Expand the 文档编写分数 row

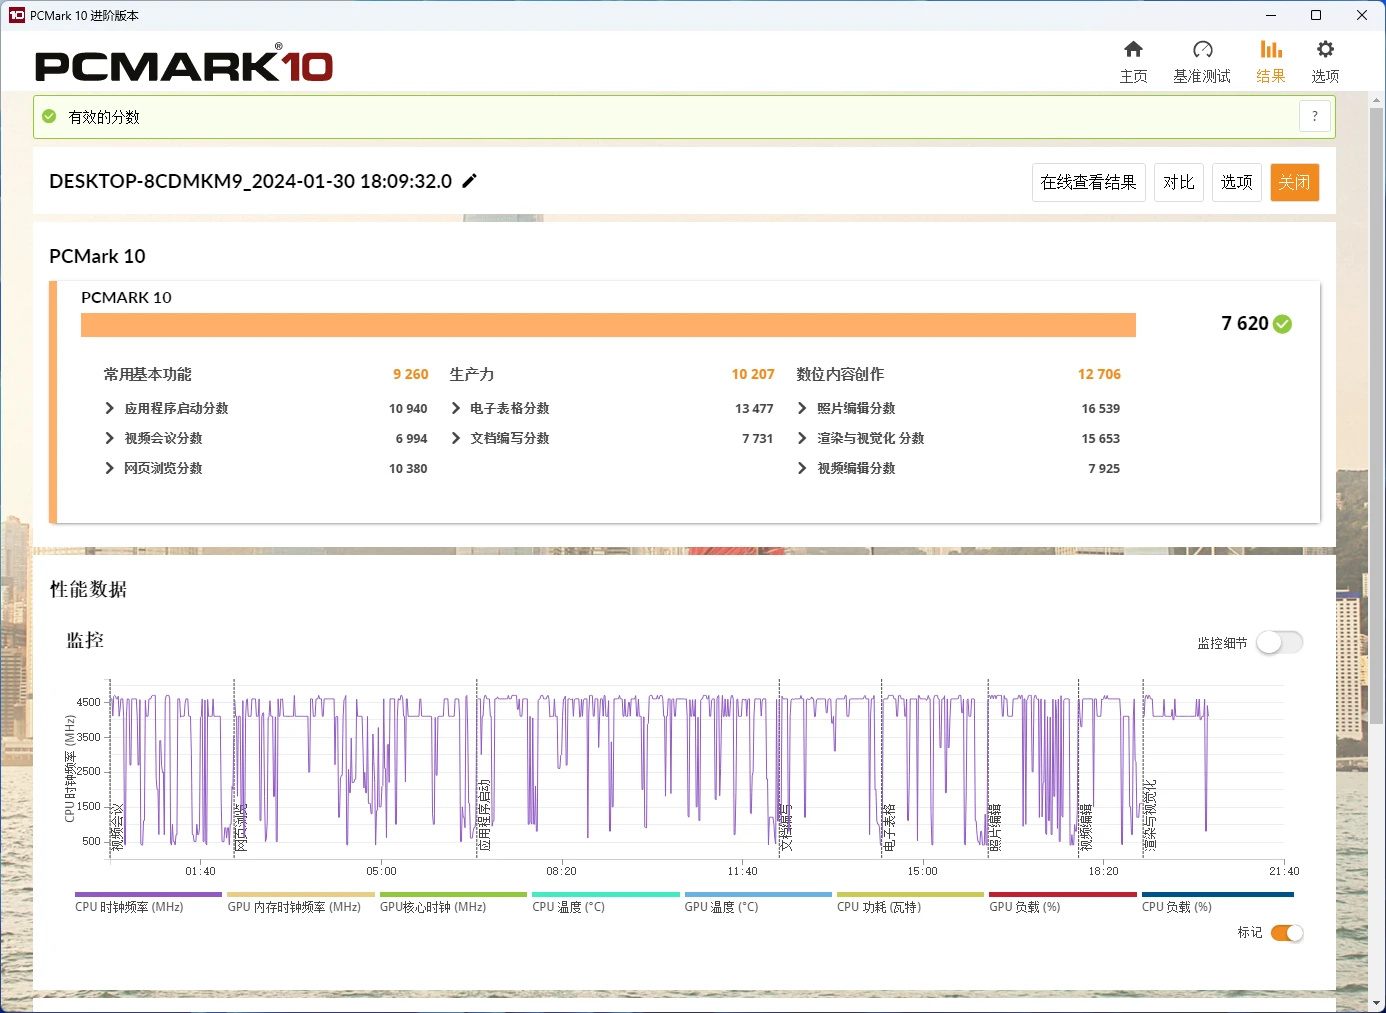(x=456, y=438)
